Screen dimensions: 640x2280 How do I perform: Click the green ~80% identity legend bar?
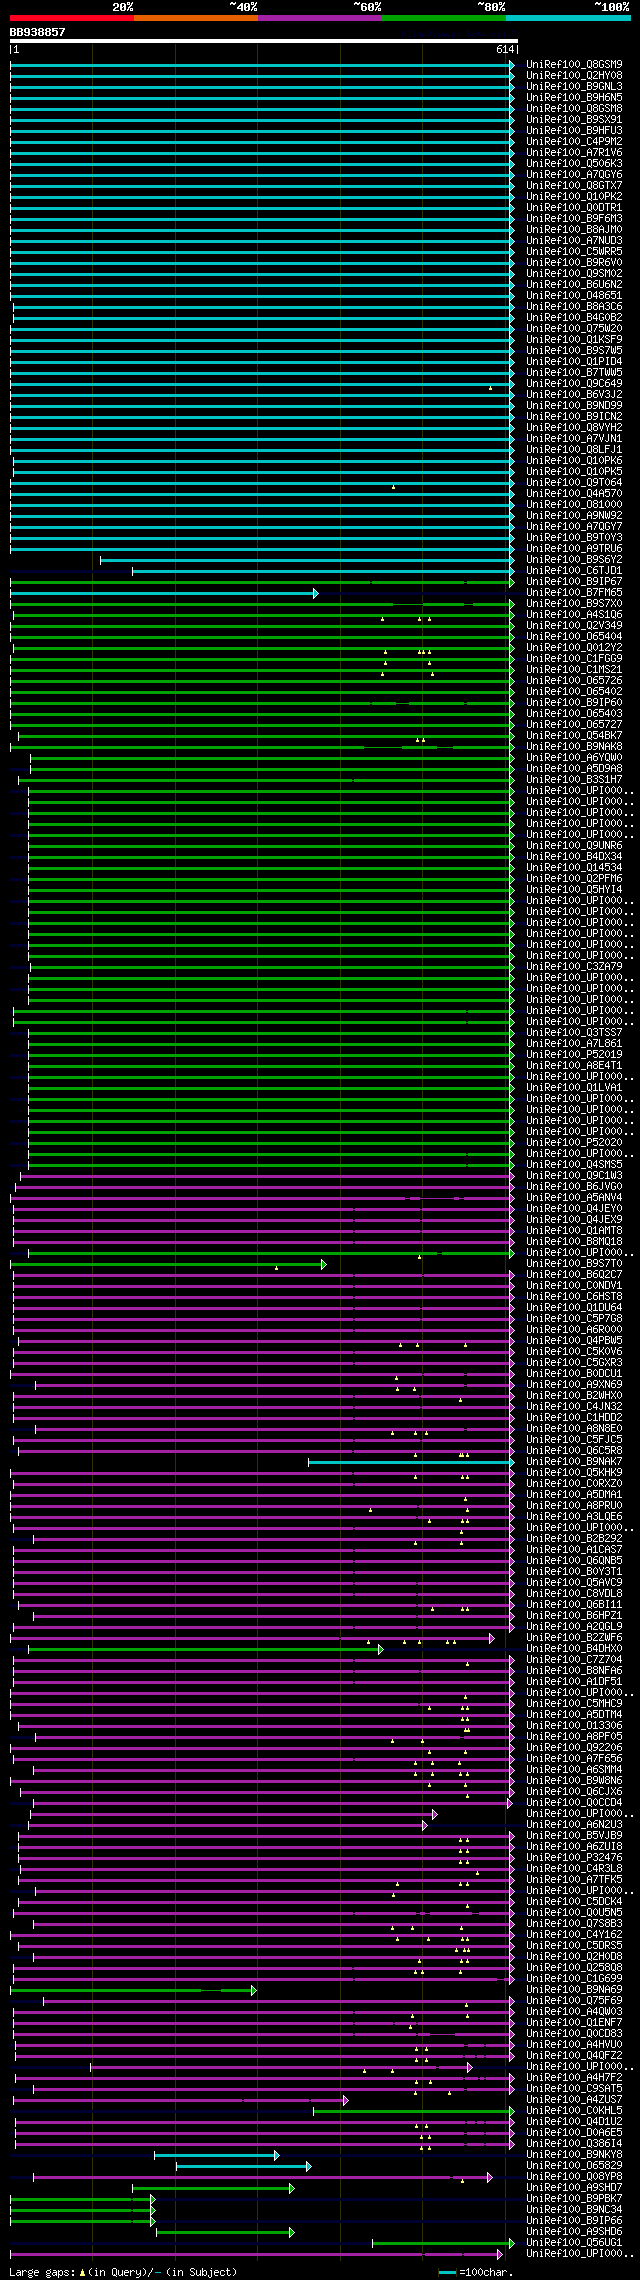[444, 18]
